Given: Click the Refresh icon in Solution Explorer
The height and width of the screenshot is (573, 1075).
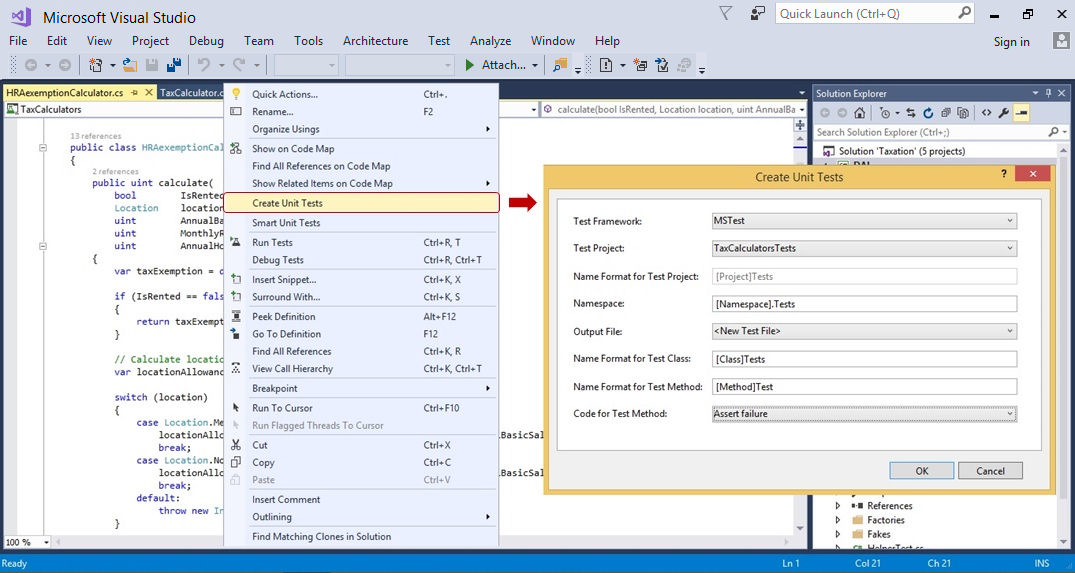Looking at the screenshot, I should click(x=928, y=113).
